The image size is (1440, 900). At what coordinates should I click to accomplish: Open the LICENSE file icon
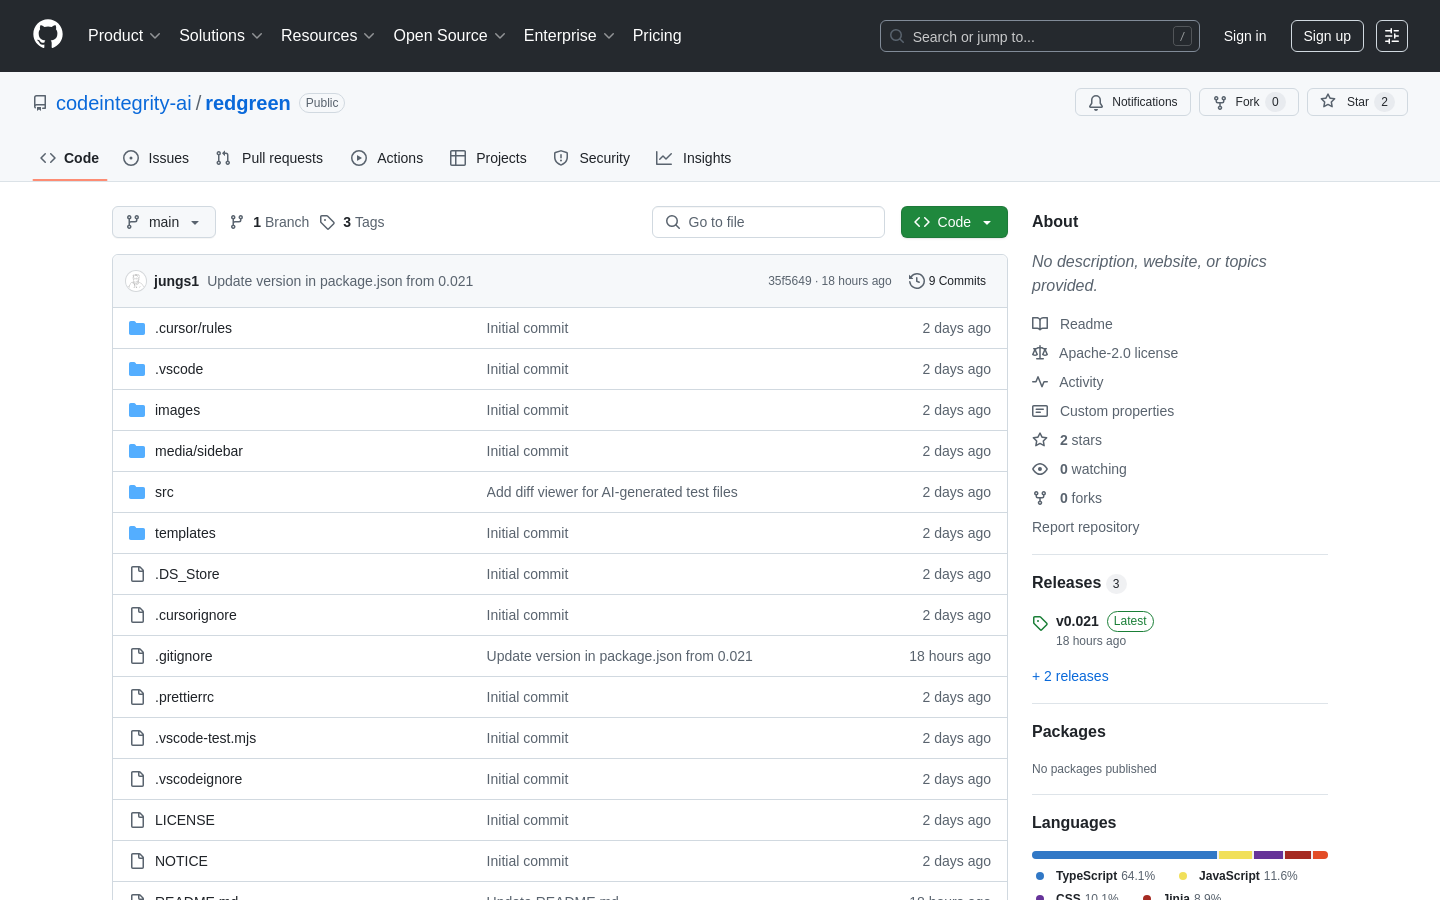137,820
